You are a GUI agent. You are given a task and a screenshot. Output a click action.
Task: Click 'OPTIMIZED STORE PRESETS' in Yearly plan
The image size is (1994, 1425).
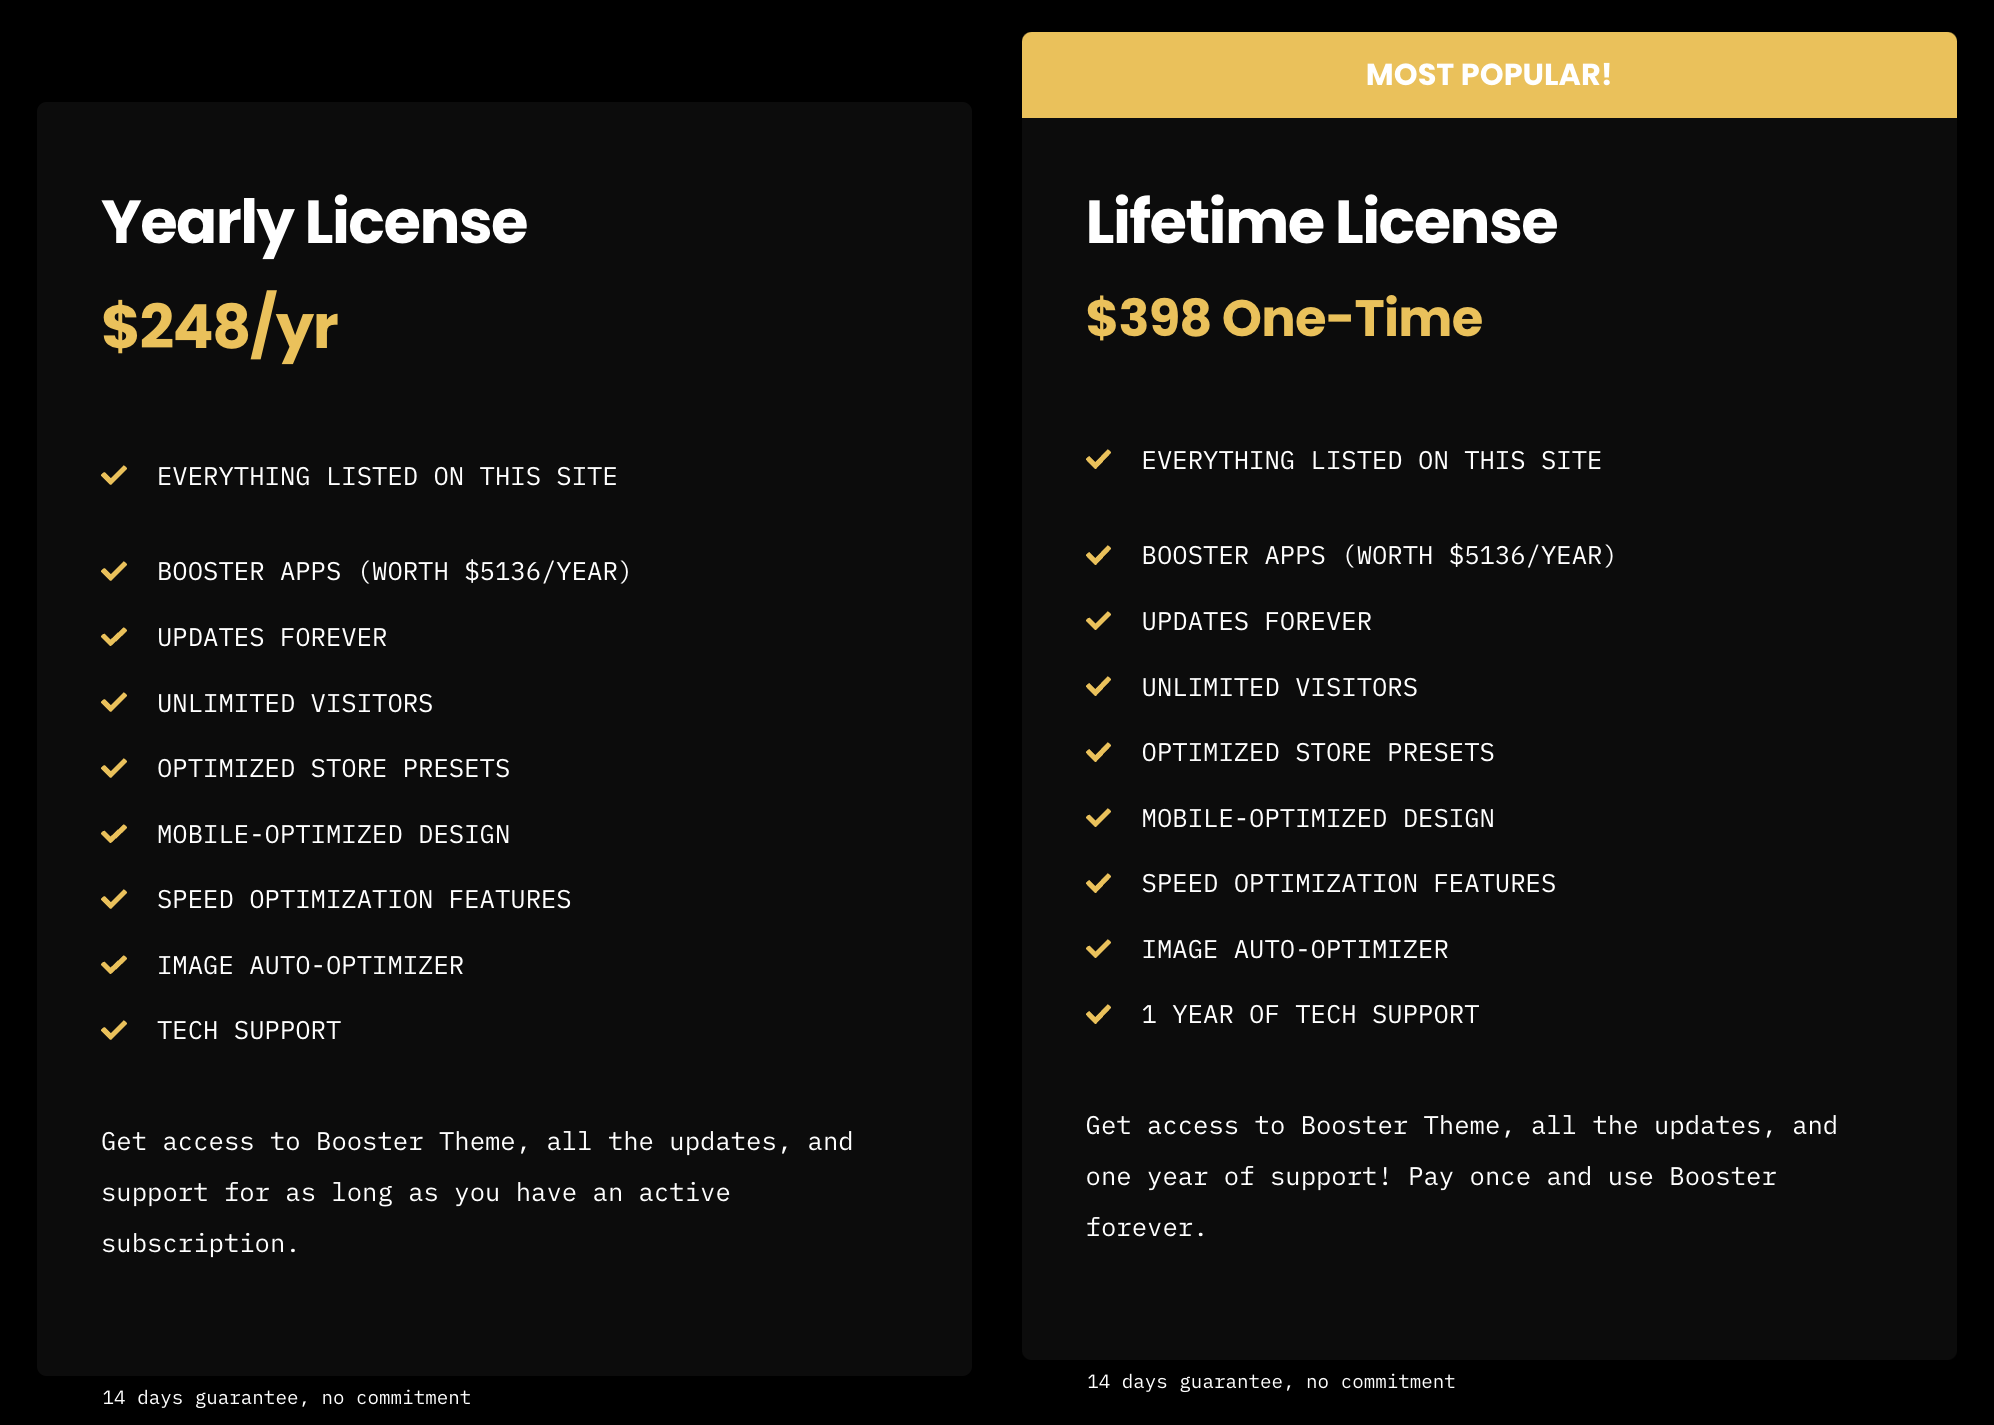333,769
